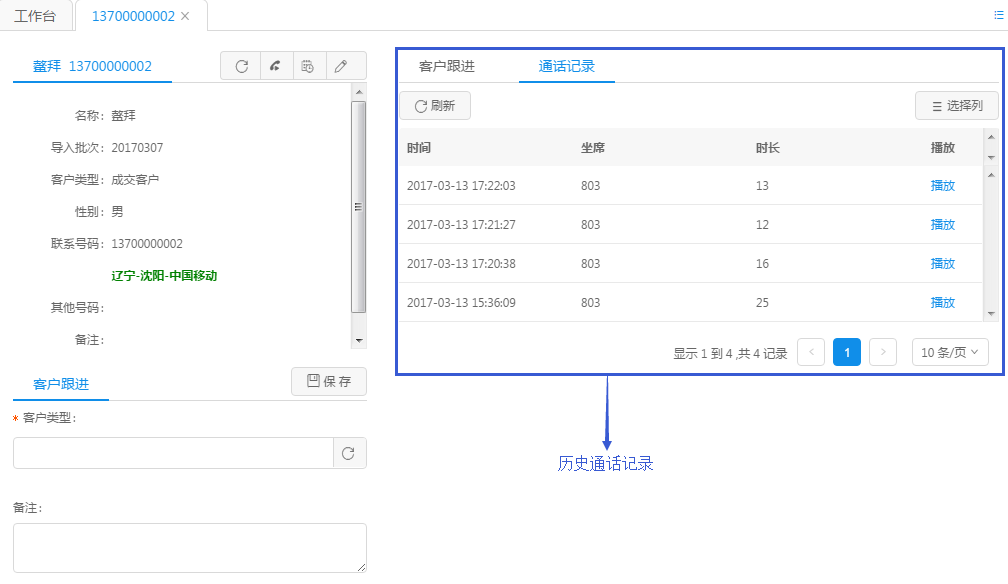Open the top-right list menu icon
This screenshot has height=584, width=1008.
pyautogui.click(x=997, y=16)
